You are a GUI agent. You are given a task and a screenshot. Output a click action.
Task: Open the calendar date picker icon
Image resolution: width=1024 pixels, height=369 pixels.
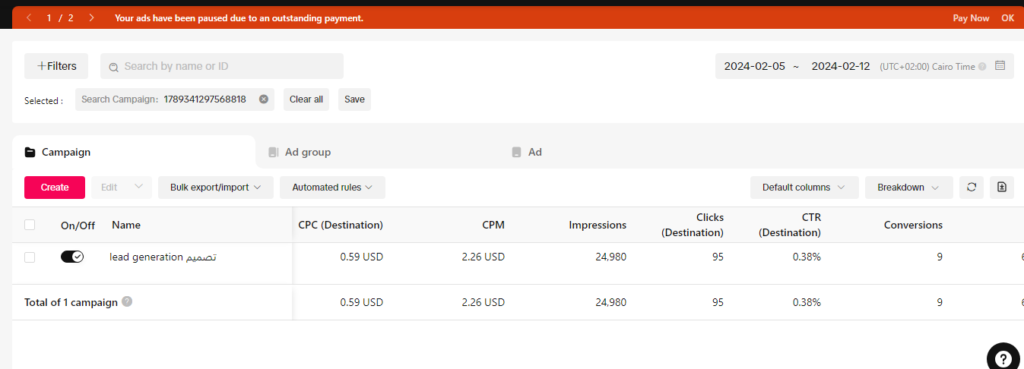click(x=1000, y=66)
